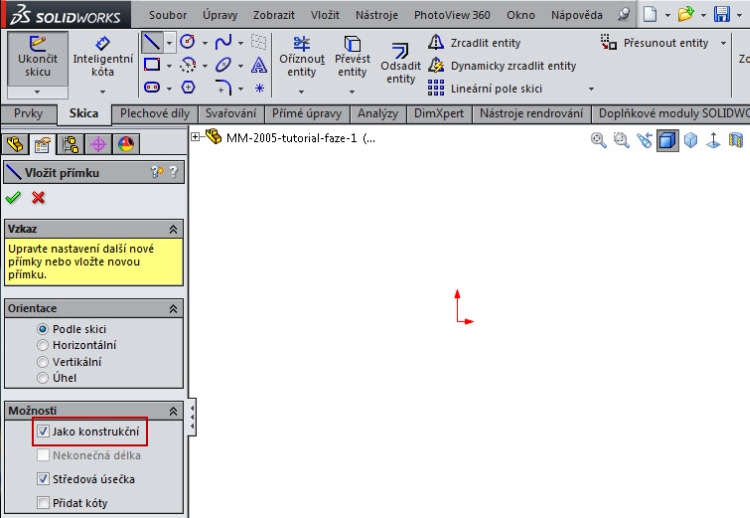Select the Arc sketch tool
Image resolution: width=750 pixels, height=518 pixels.
tap(188, 65)
